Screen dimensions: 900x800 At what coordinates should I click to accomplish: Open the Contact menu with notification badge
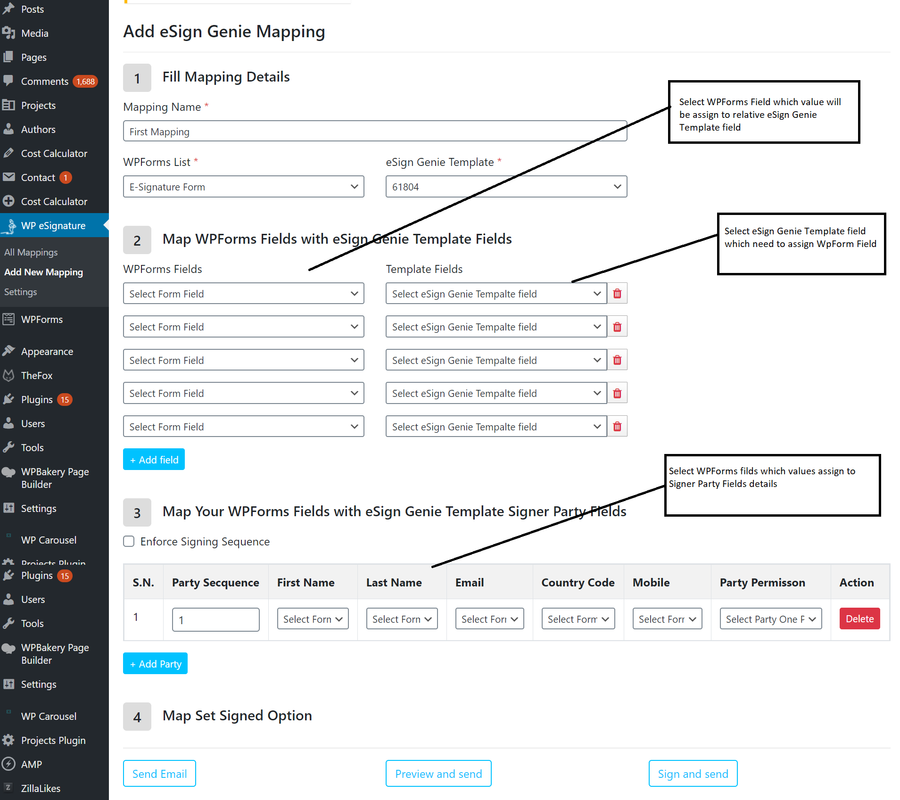coord(42,177)
